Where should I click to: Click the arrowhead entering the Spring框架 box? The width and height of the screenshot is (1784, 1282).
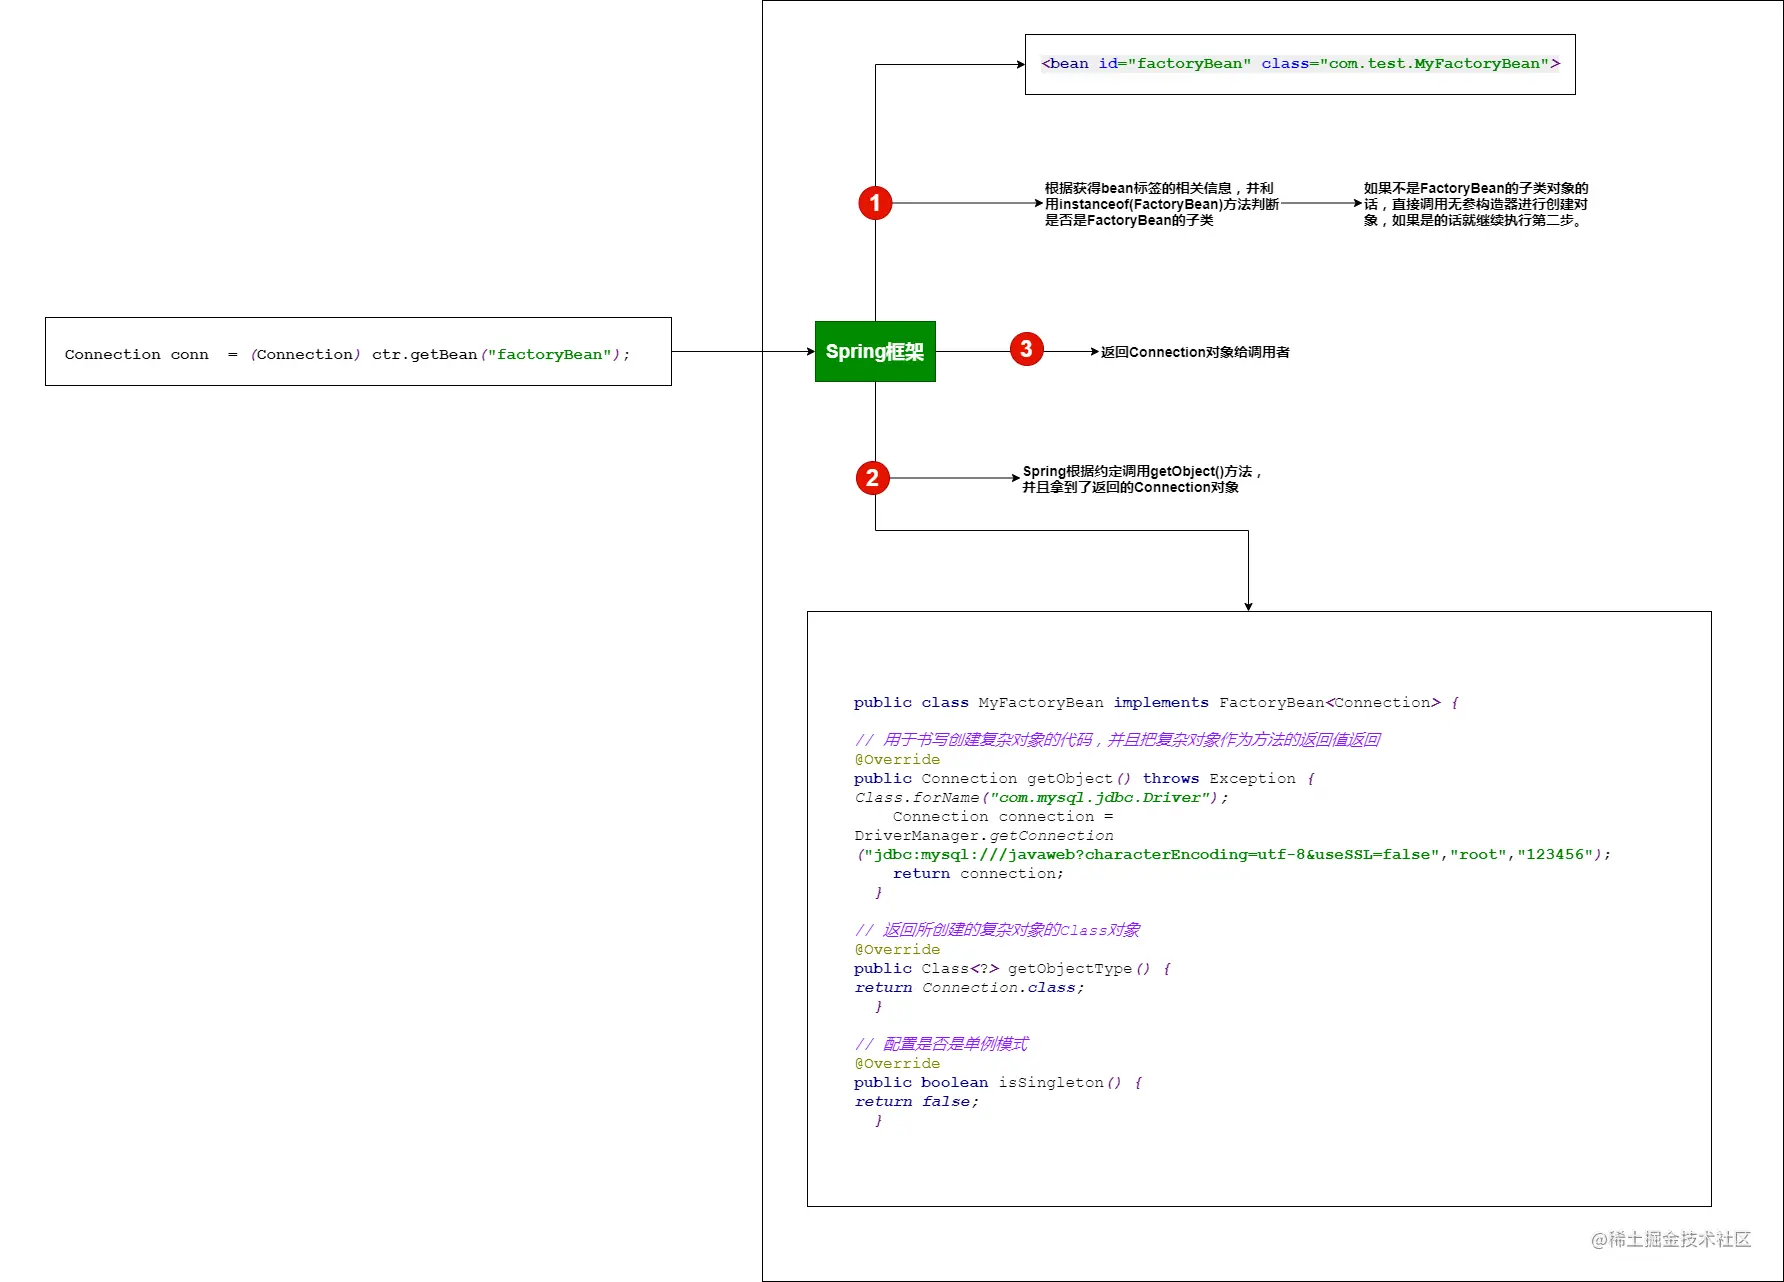(811, 351)
